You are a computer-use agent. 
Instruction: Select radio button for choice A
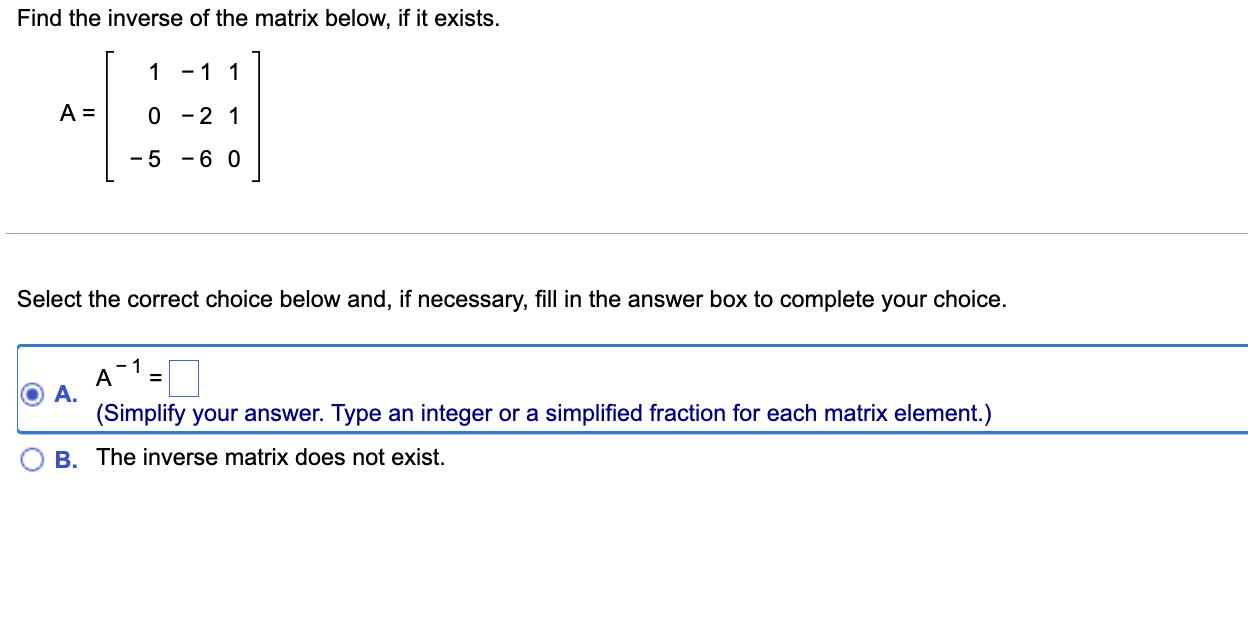click(31, 396)
